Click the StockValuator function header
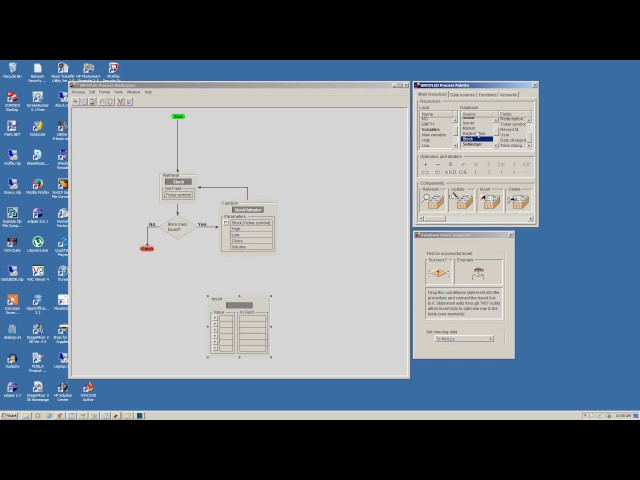This screenshot has width=640, height=480. click(x=248, y=210)
